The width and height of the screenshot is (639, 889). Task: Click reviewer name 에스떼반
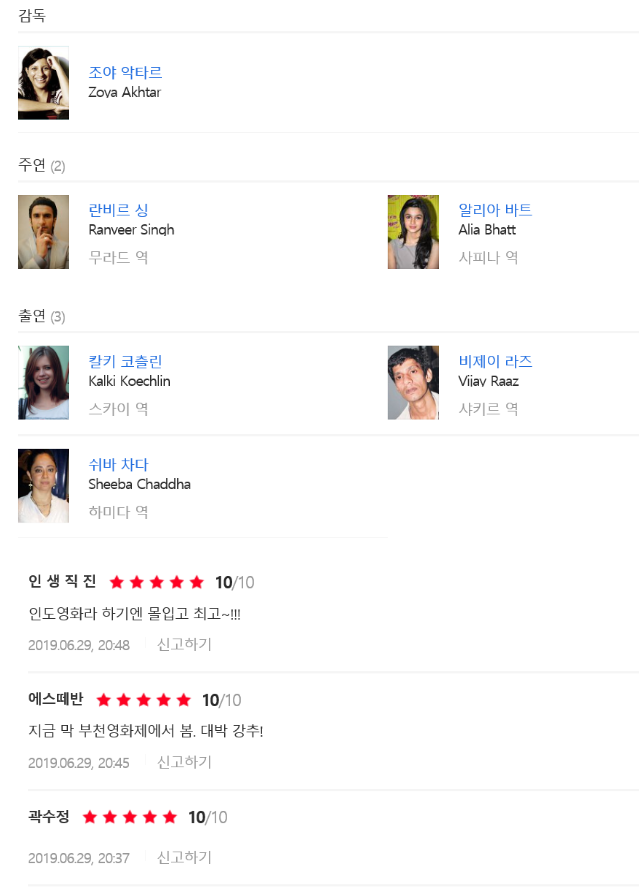[56, 699]
